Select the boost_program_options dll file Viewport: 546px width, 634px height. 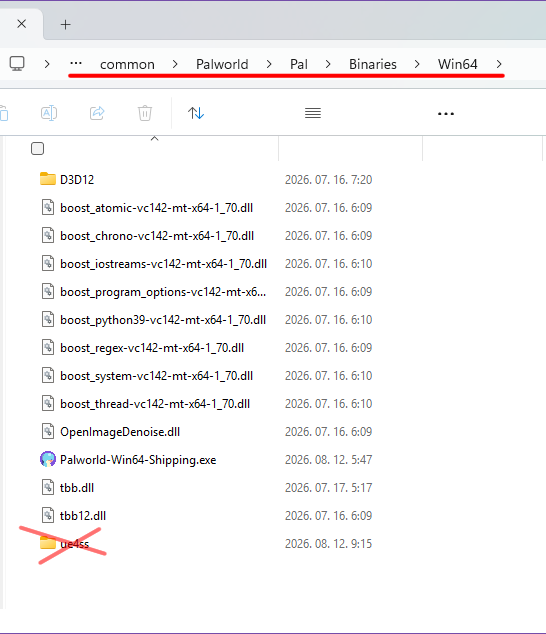[x=163, y=292]
